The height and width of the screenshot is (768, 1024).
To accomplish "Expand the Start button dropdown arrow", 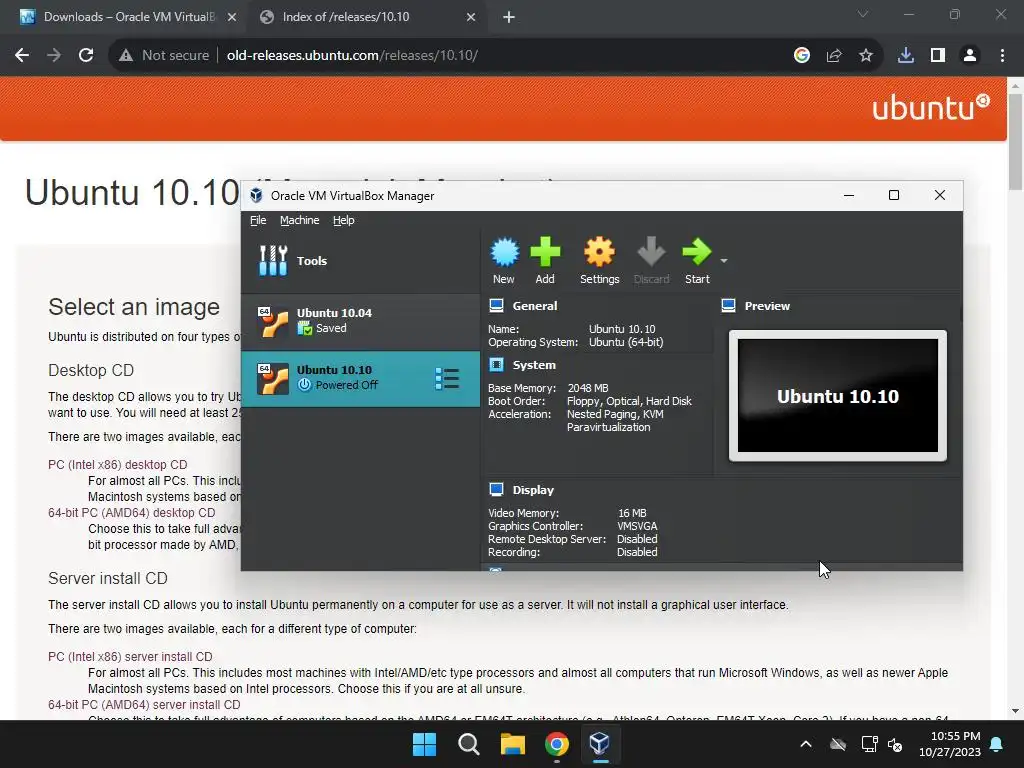I will pyautogui.click(x=724, y=261).
